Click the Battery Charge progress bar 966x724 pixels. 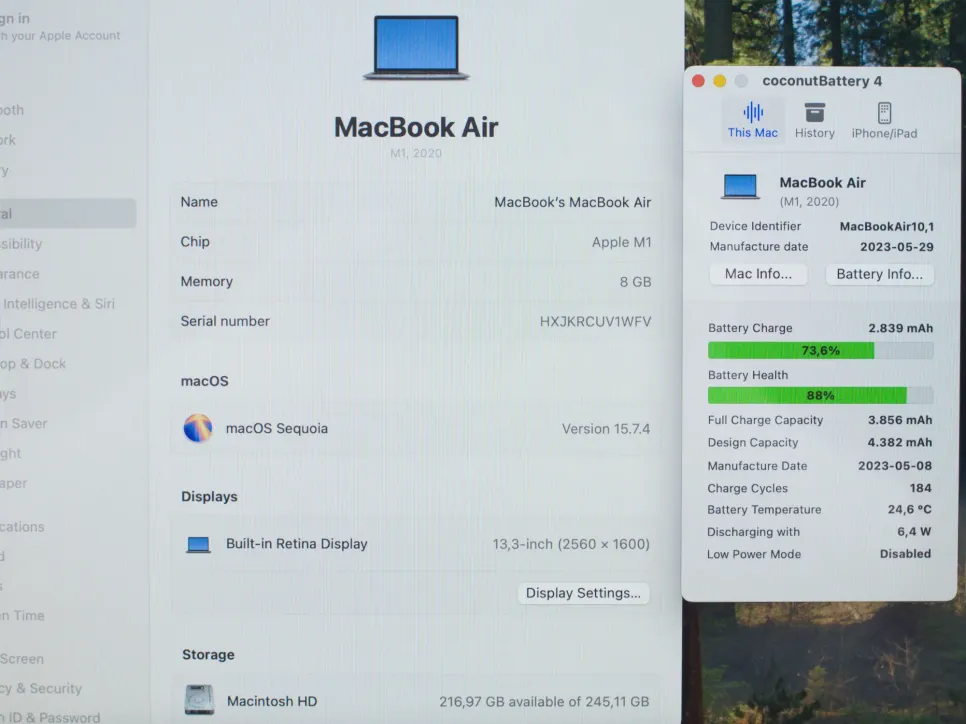[x=820, y=350]
